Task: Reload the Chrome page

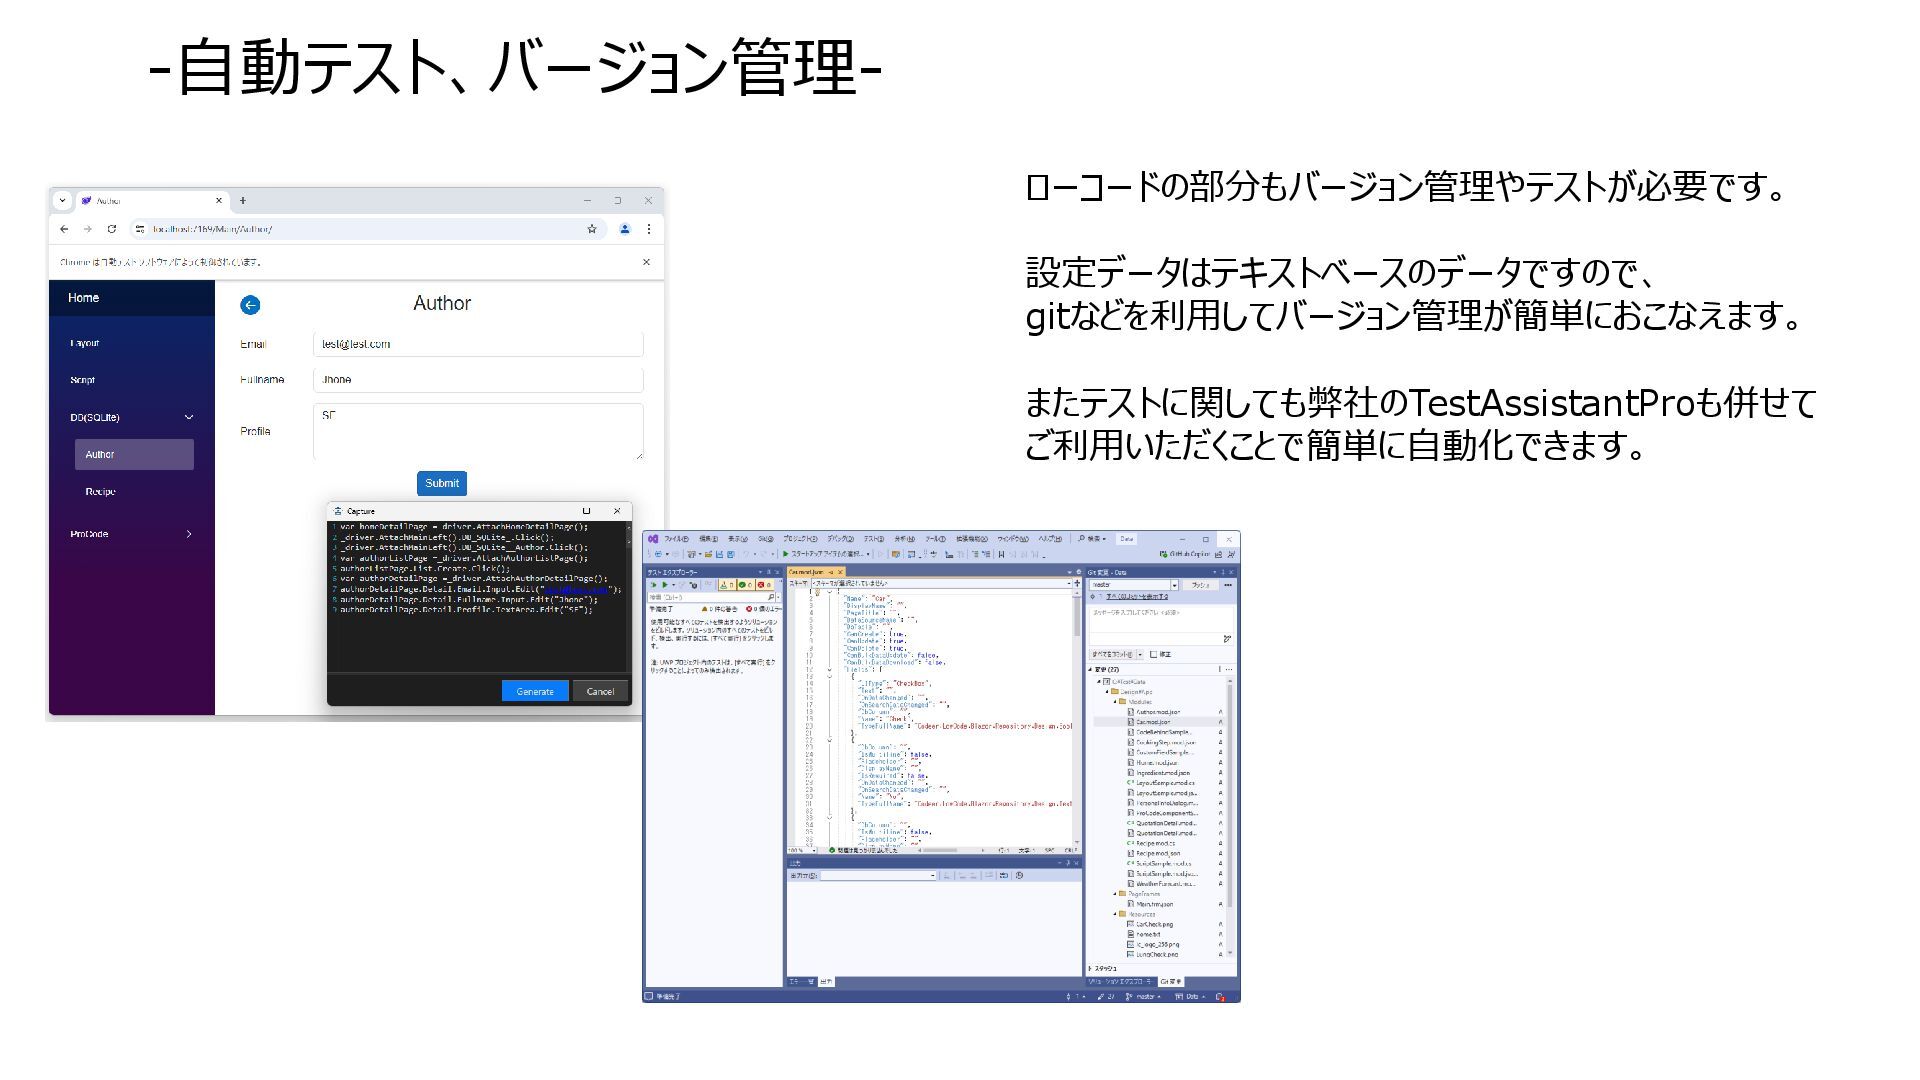Action: point(112,229)
